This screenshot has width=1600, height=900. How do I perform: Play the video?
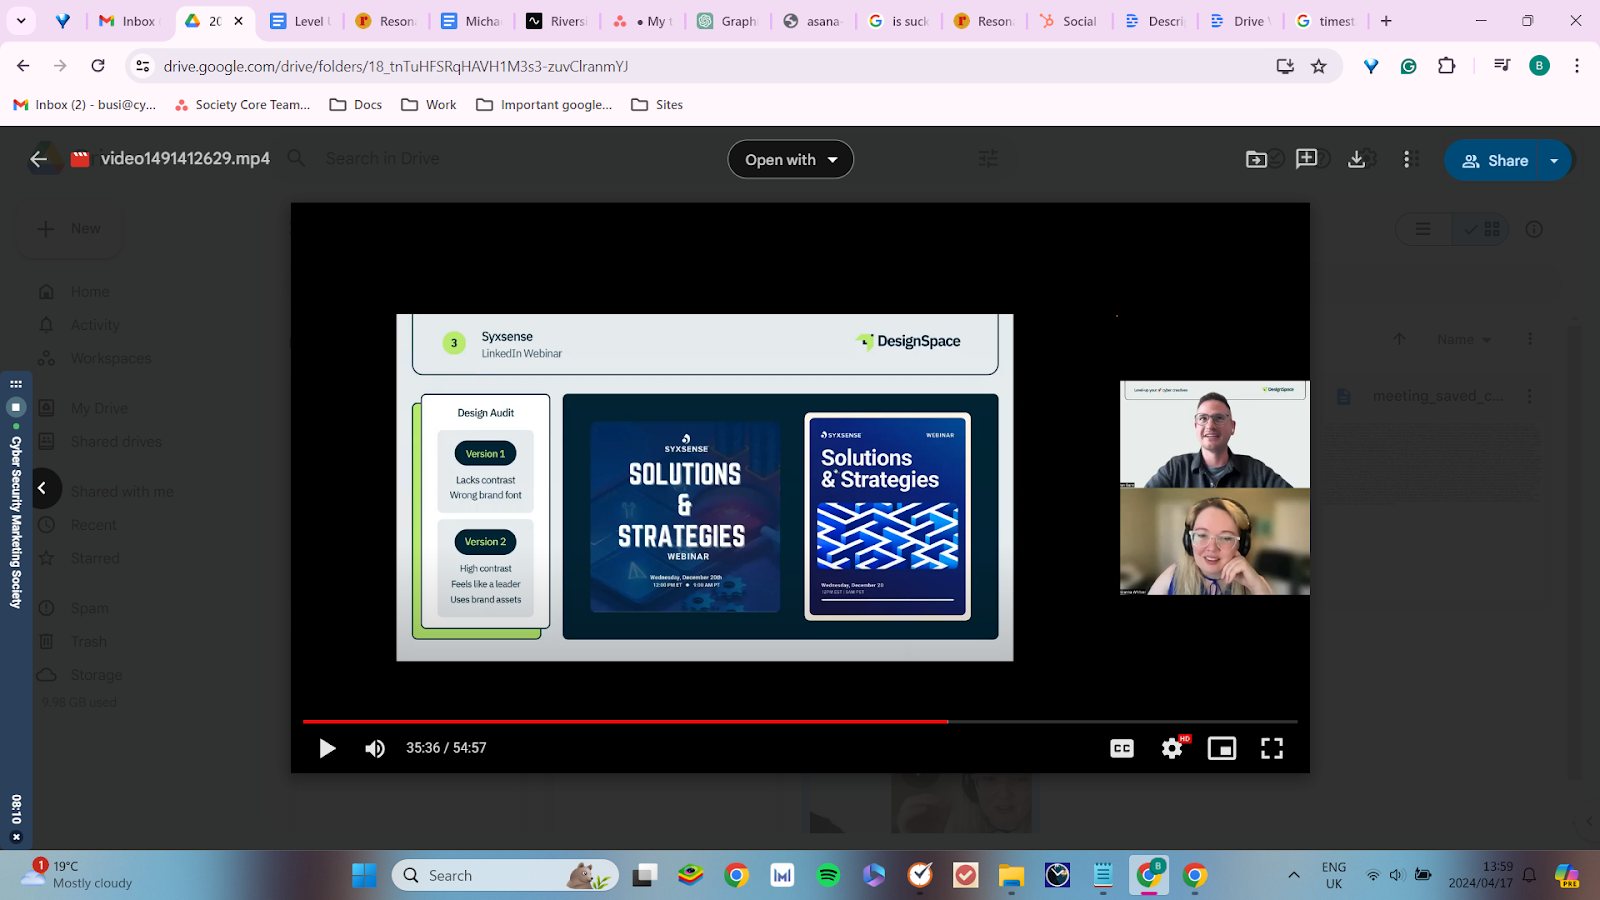pos(327,748)
